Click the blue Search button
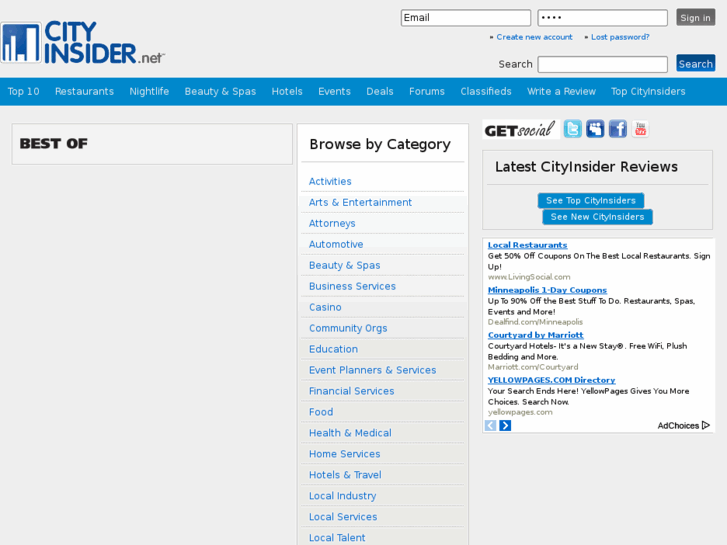This screenshot has width=727, height=545. [695, 64]
